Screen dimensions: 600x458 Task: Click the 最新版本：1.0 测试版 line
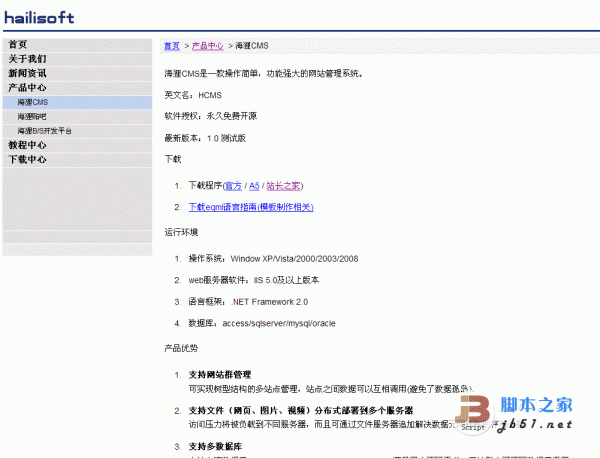[x=205, y=138]
